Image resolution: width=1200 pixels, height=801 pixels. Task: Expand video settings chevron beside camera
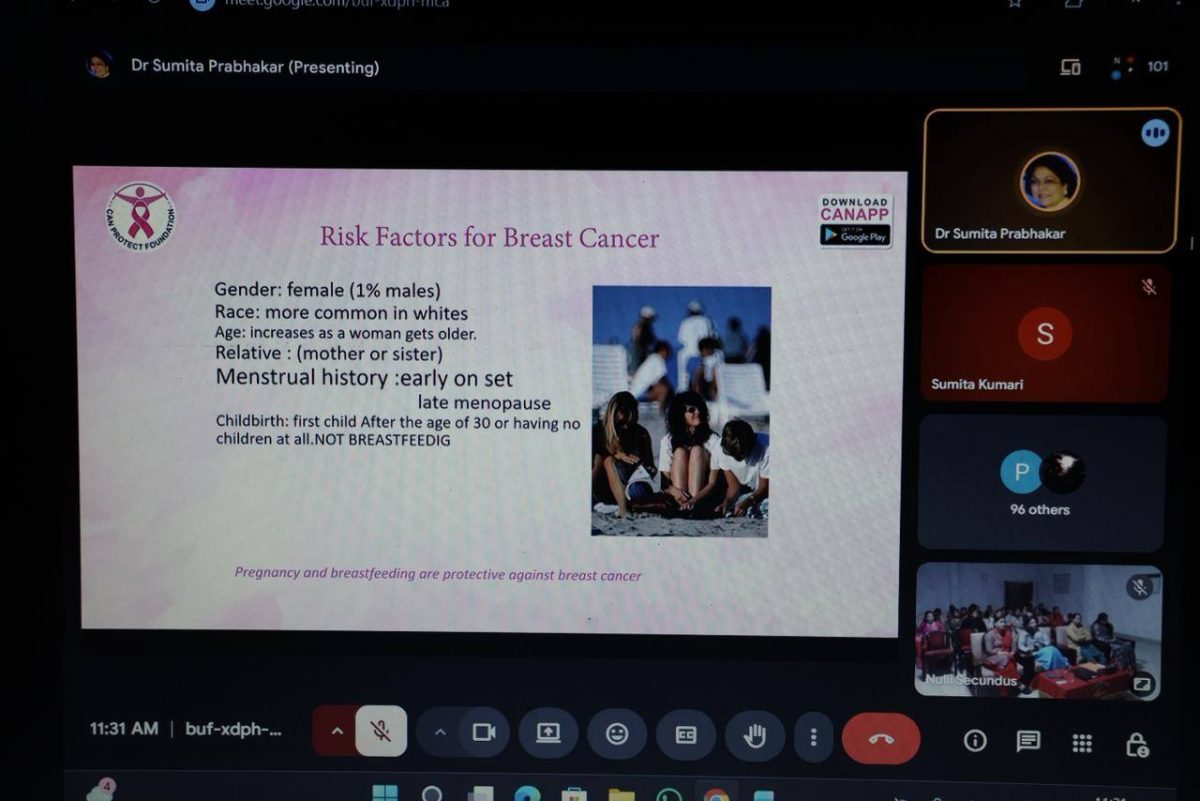439,732
